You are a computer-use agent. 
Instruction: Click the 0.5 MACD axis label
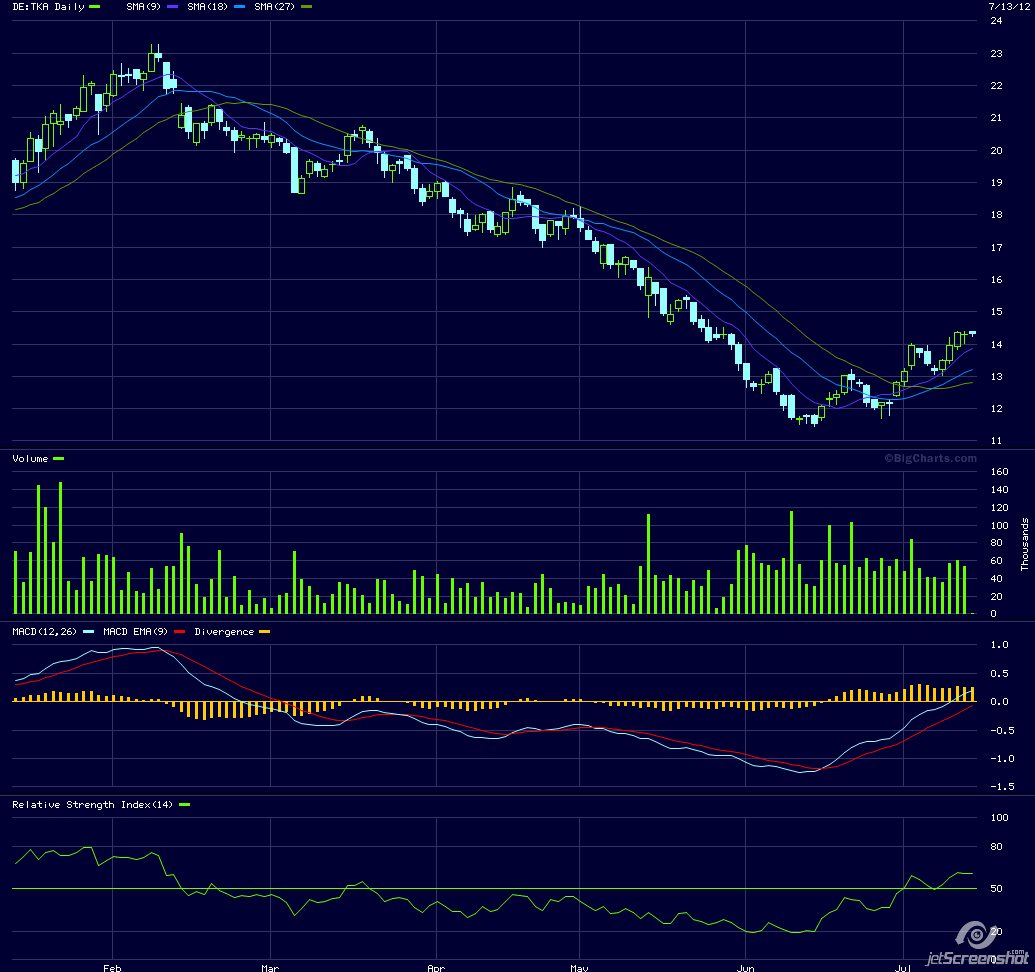point(999,674)
